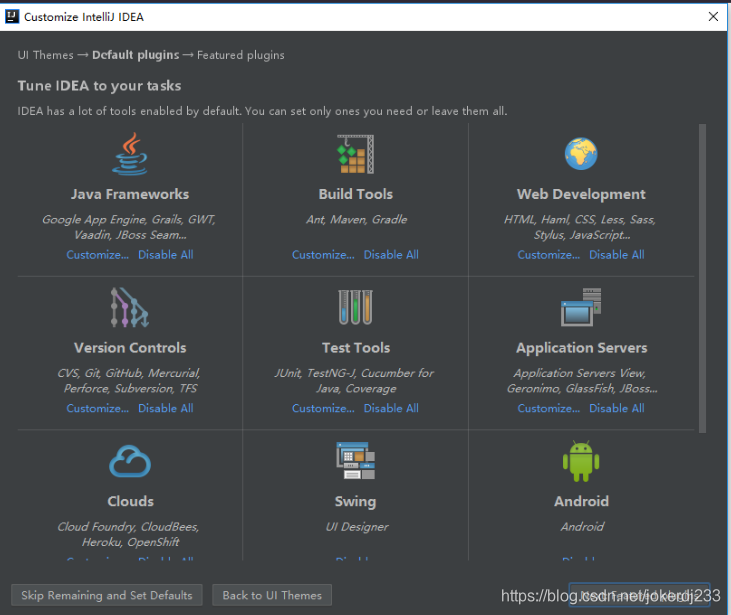Click the Build Tools crane icon
Screen dimensions: 731x615
(x=356, y=154)
